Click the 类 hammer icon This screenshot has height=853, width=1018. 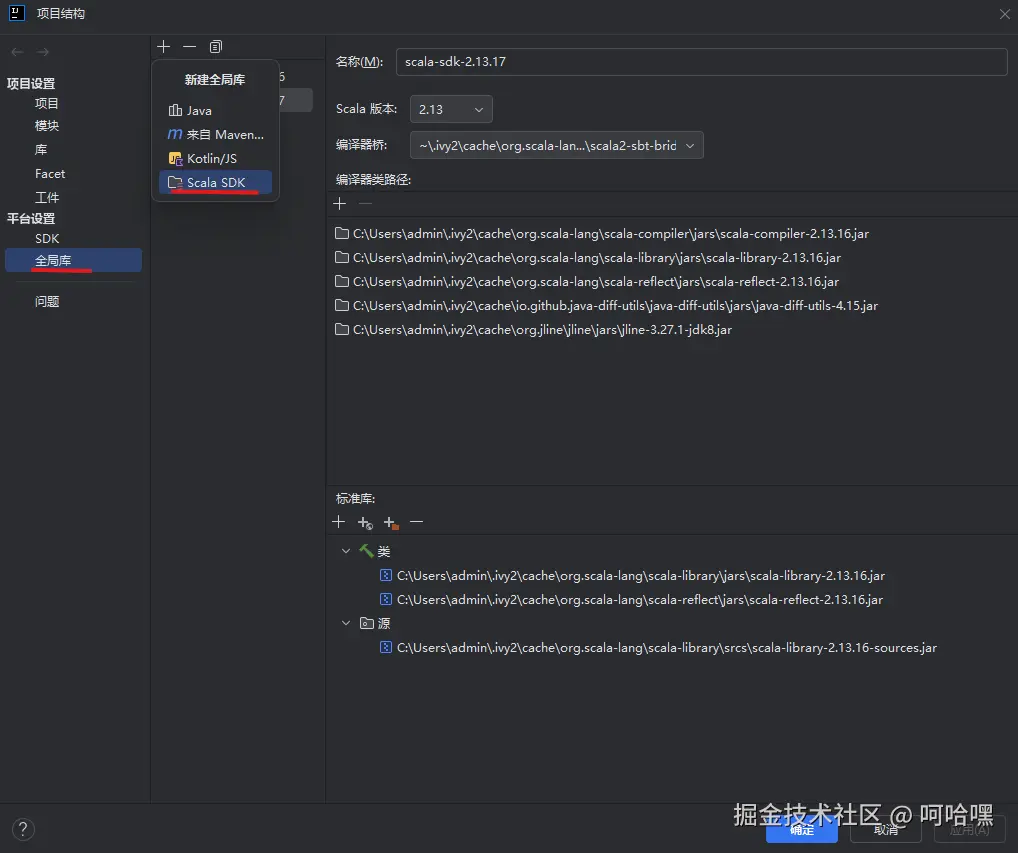pos(366,551)
